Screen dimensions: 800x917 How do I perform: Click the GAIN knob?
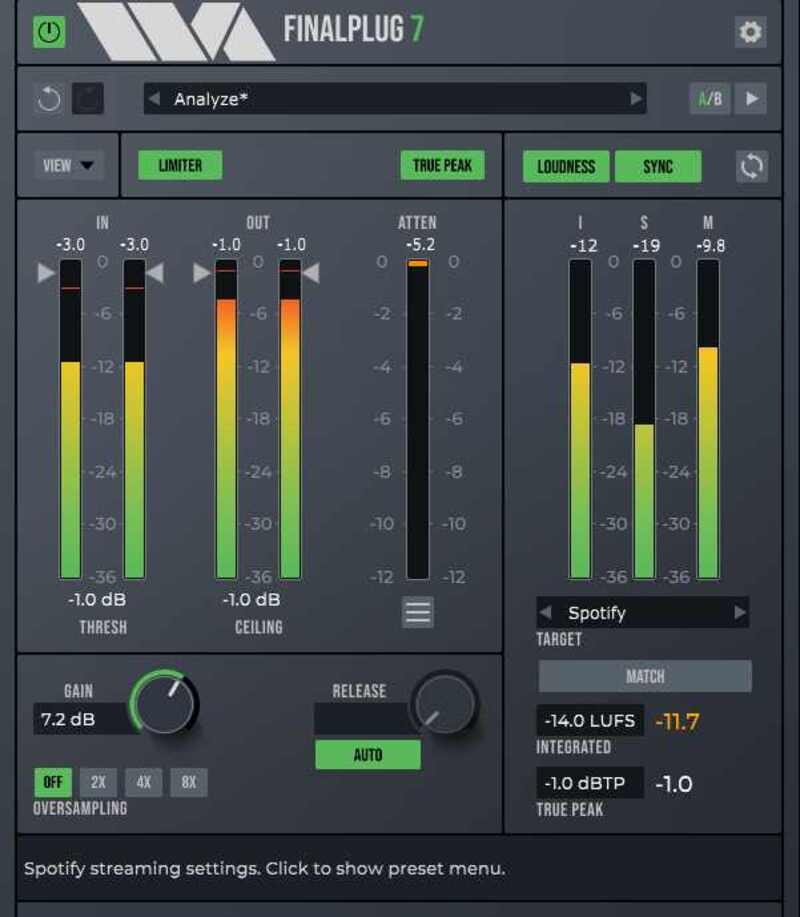click(x=165, y=704)
